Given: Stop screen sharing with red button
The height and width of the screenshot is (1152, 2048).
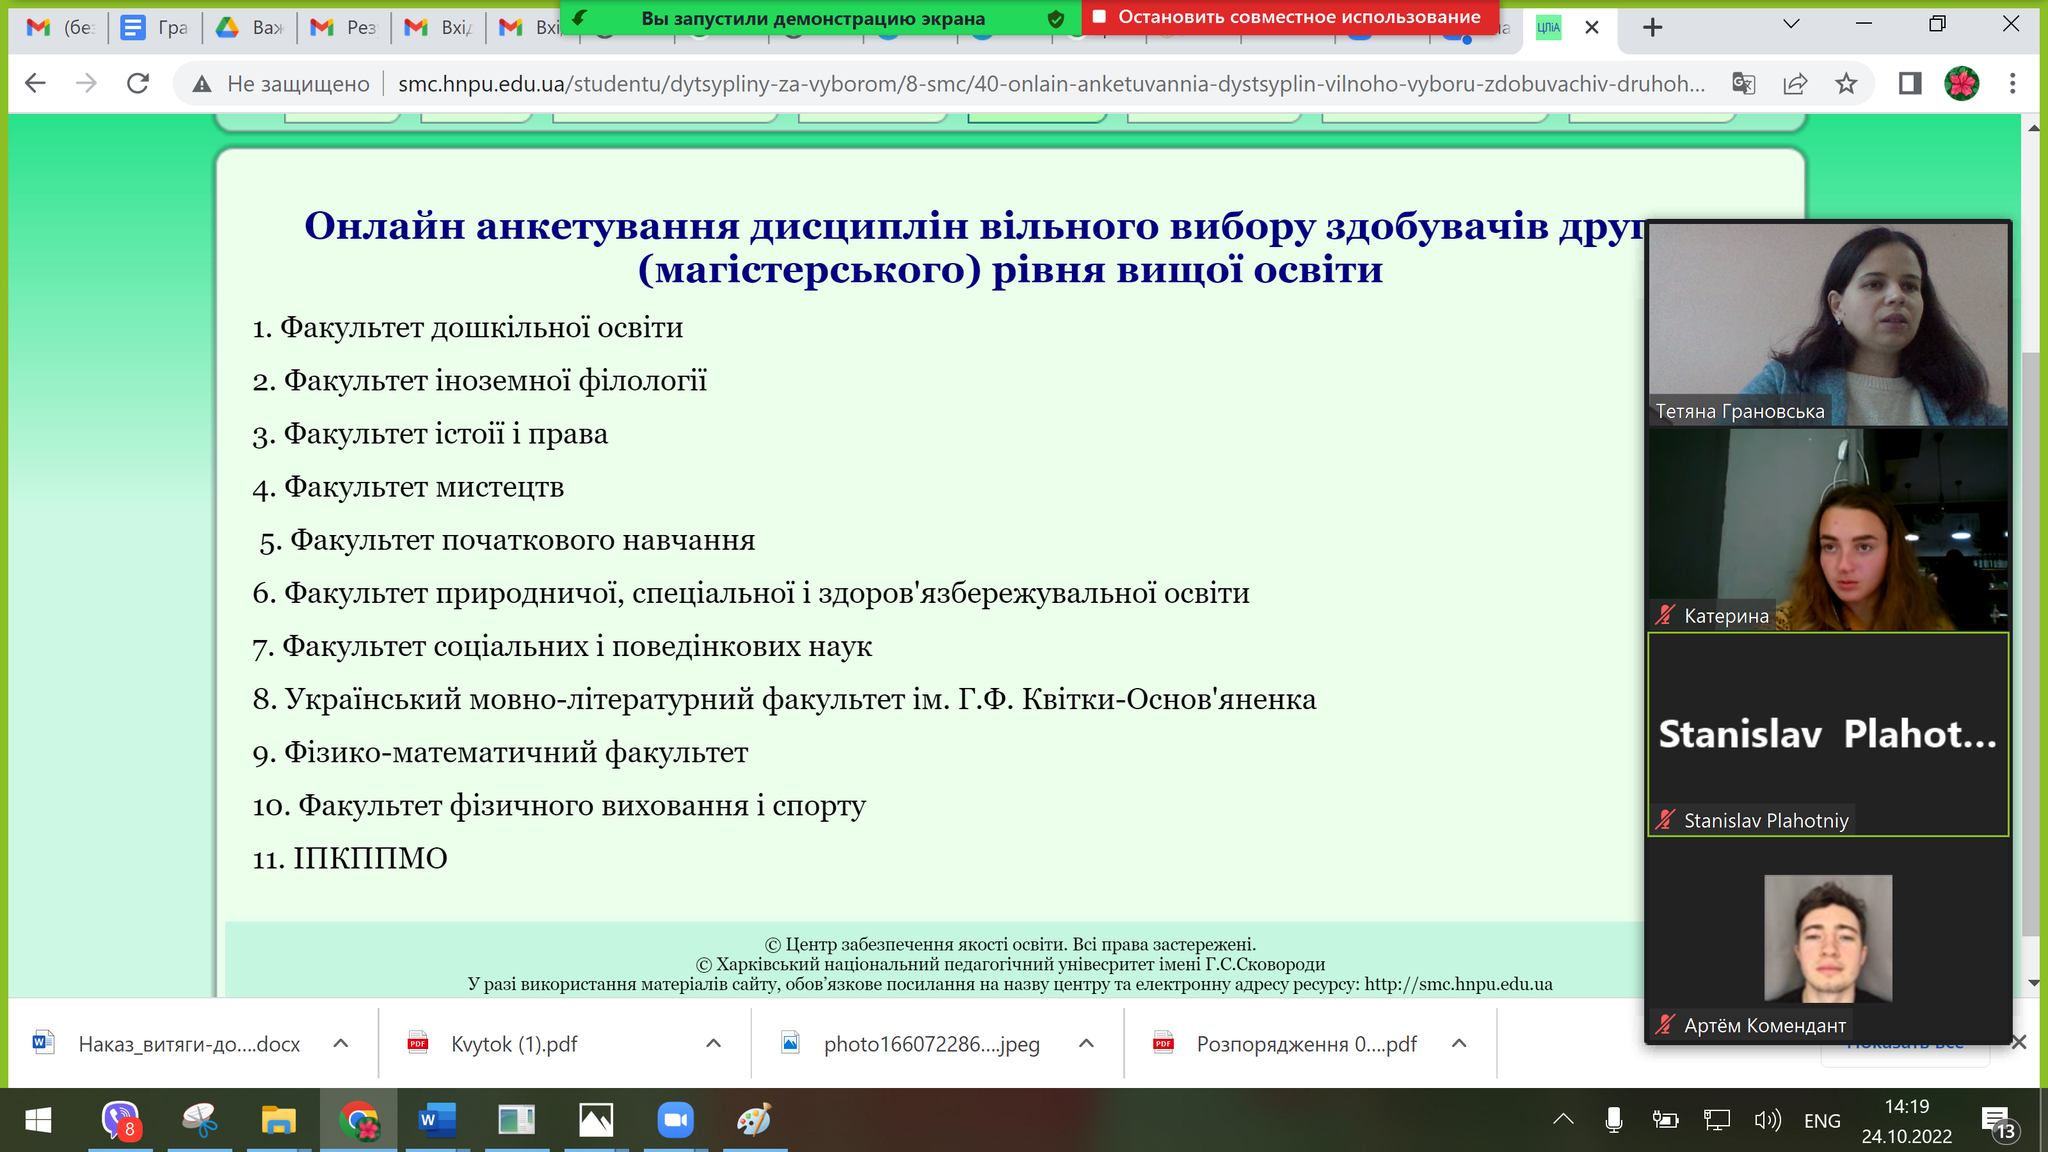Looking at the screenshot, I should (x=1289, y=17).
